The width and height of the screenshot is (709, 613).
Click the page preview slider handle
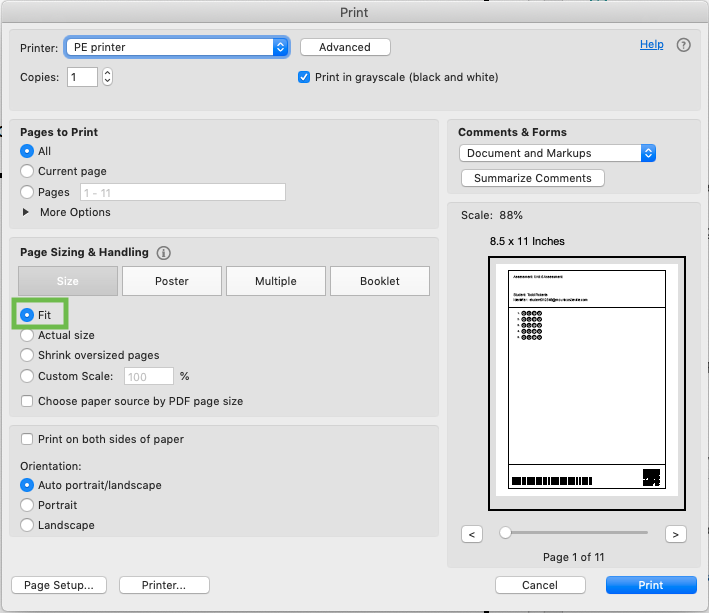pos(506,533)
